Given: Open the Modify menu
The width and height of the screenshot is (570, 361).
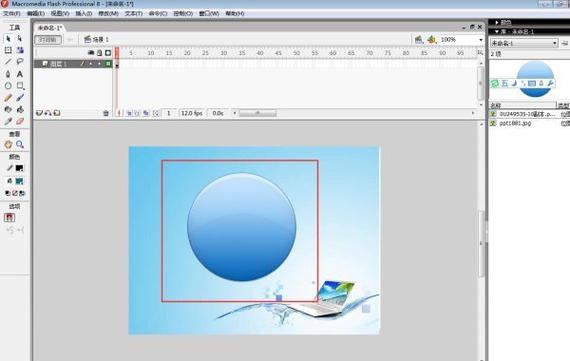Looking at the screenshot, I should coord(108,13).
